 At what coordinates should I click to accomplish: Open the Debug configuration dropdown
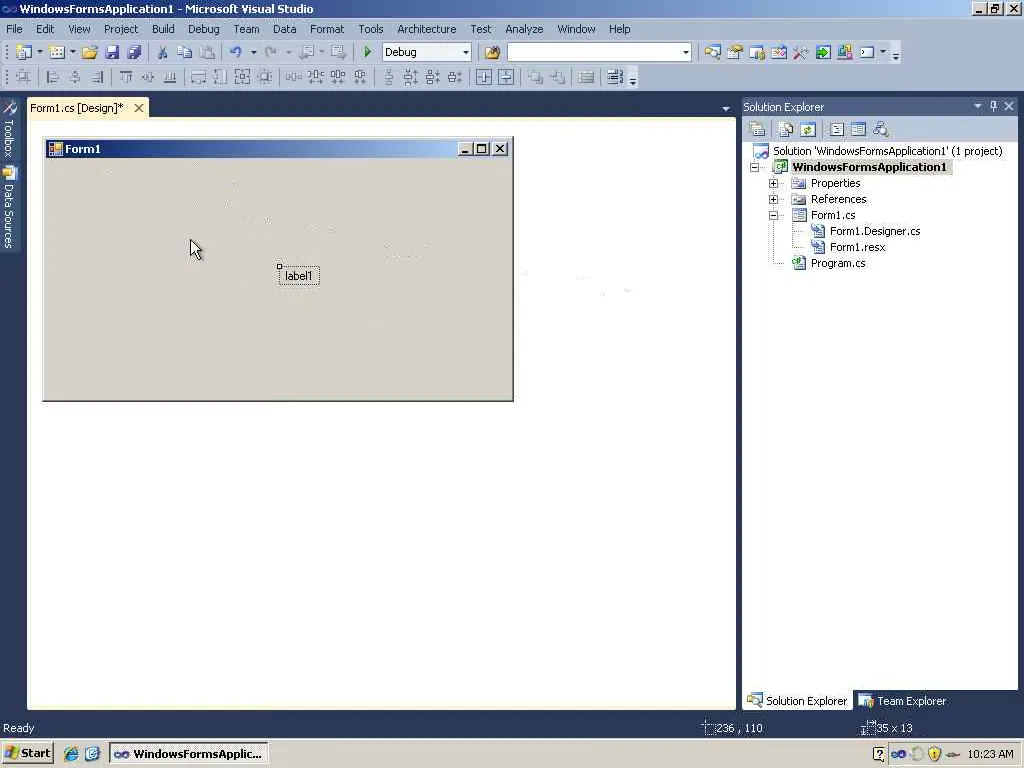466,52
